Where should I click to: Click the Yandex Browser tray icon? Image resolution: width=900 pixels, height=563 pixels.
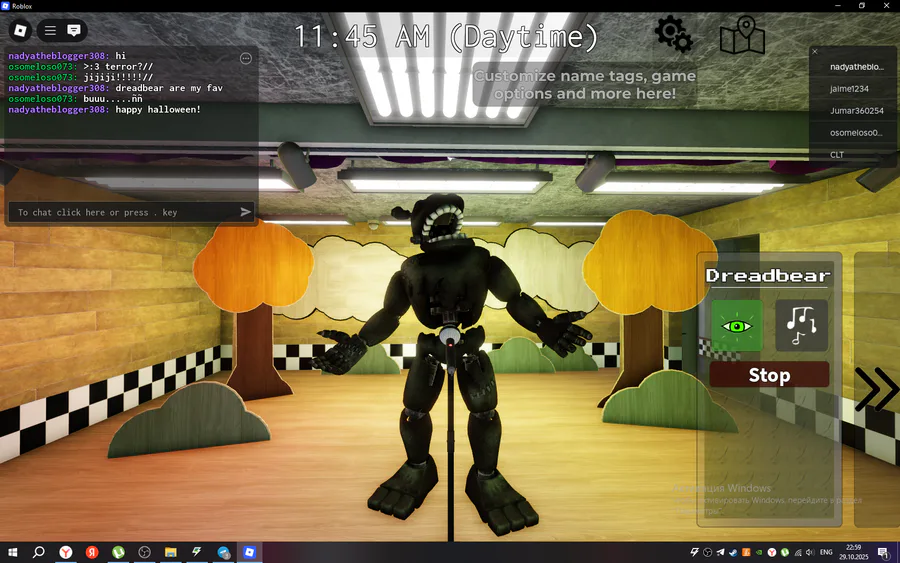[x=772, y=552]
